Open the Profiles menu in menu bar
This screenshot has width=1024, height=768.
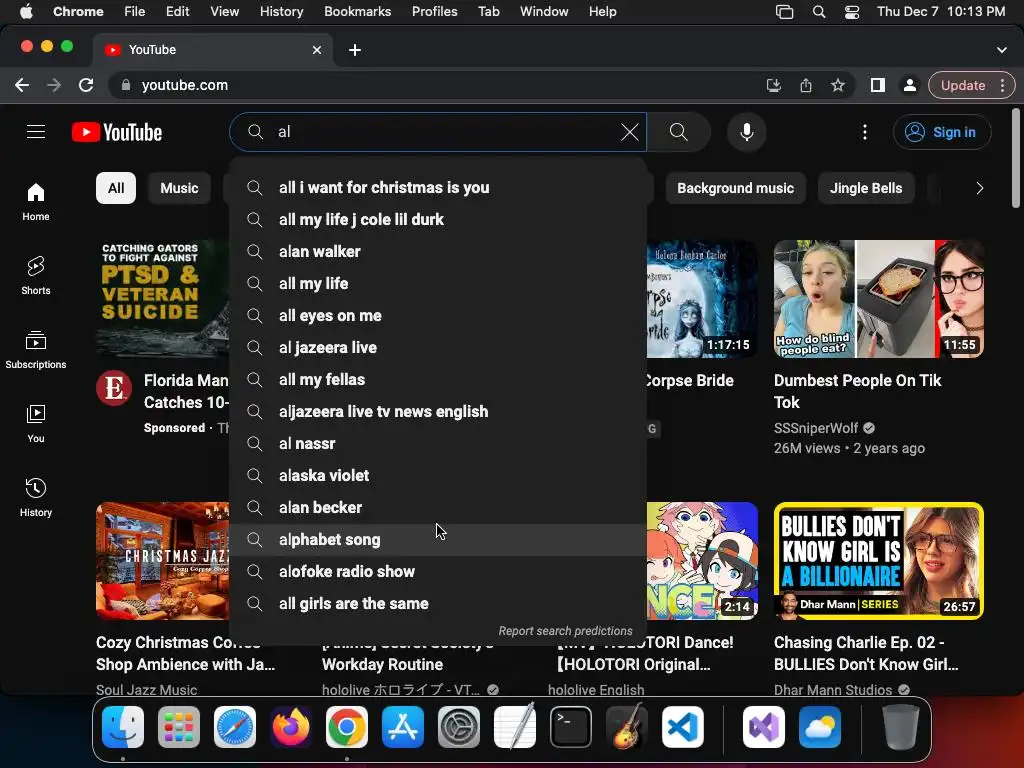pyautogui.click(x=434, y=12)
